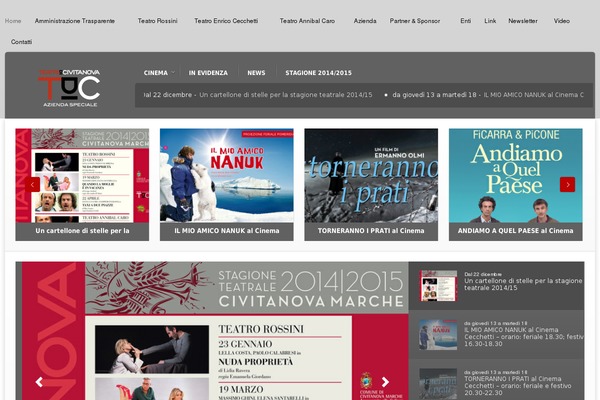Viewport: 600px width, 400px height.
Task: Click the Nuda Proprietà stage photo in banner
Action: coord(152,349)
